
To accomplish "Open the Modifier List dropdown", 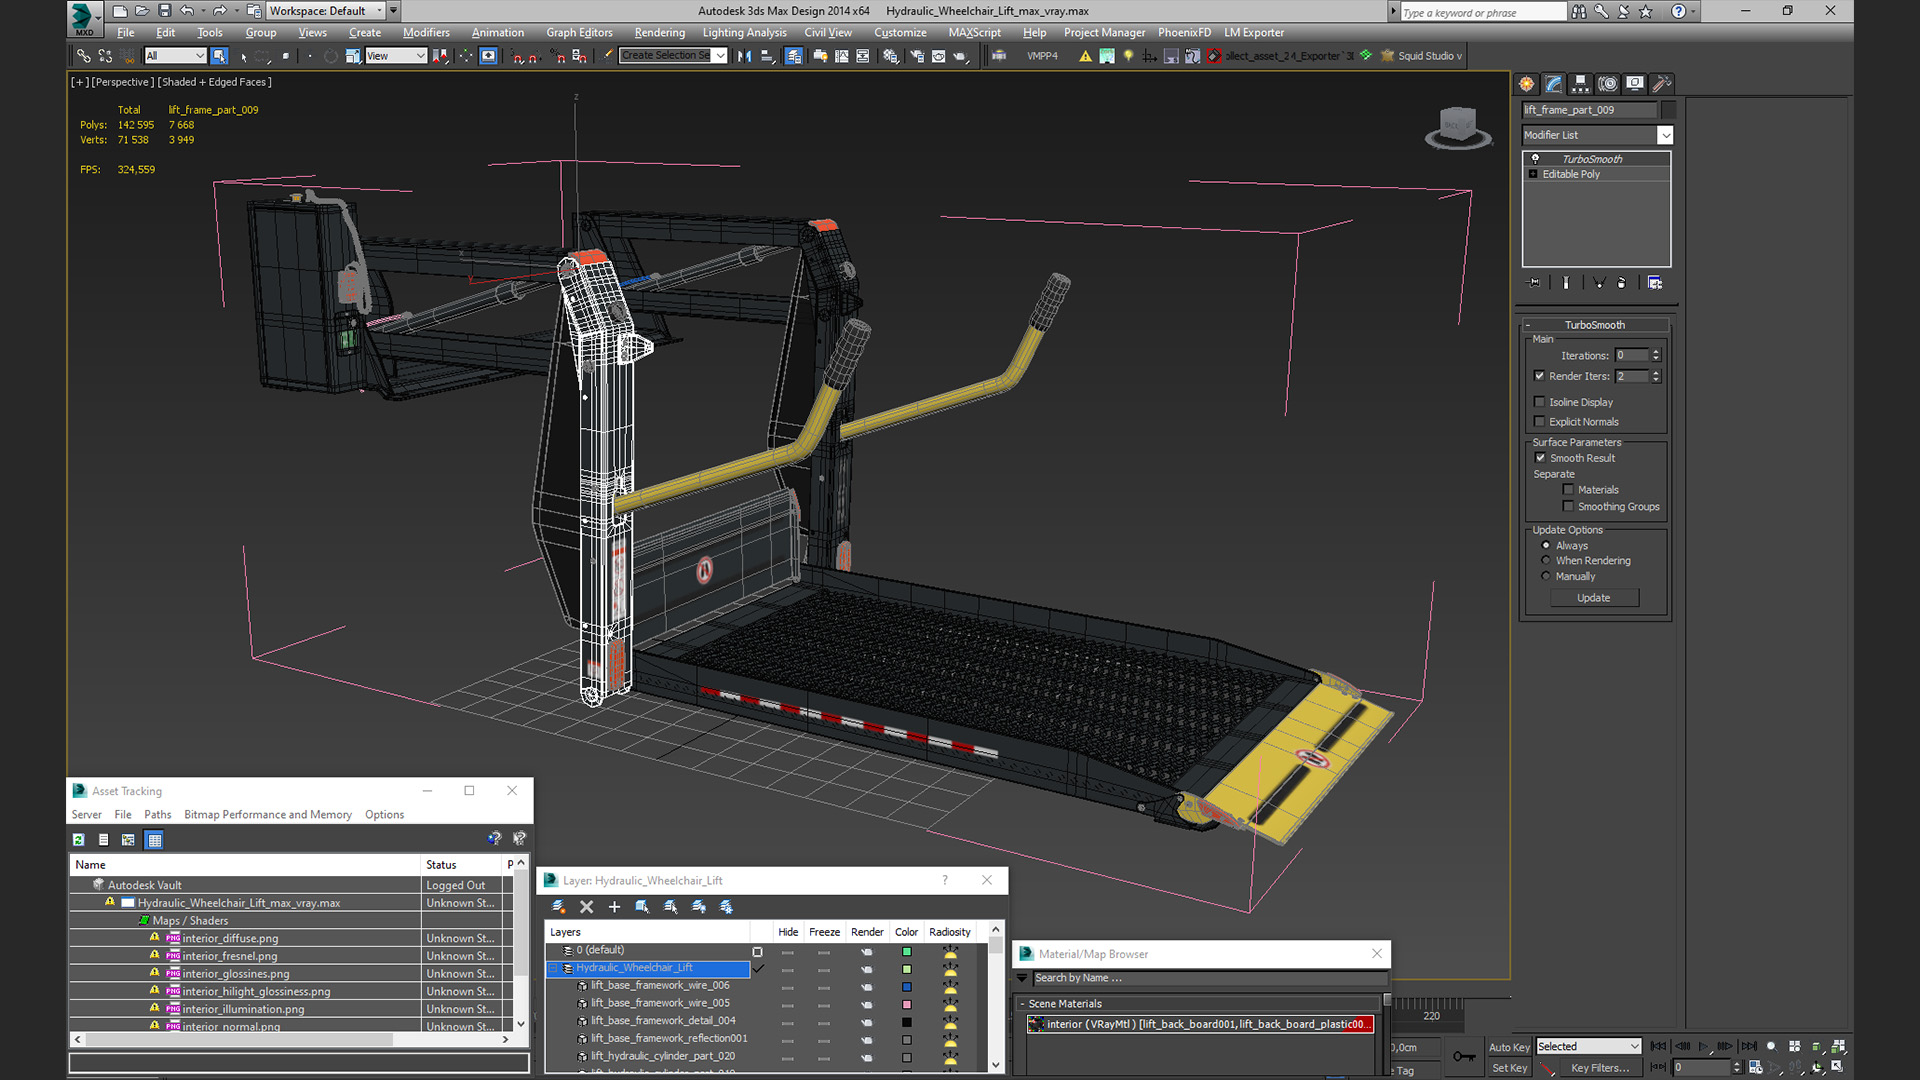I will pyautogui.click(x=1665, y=135).
